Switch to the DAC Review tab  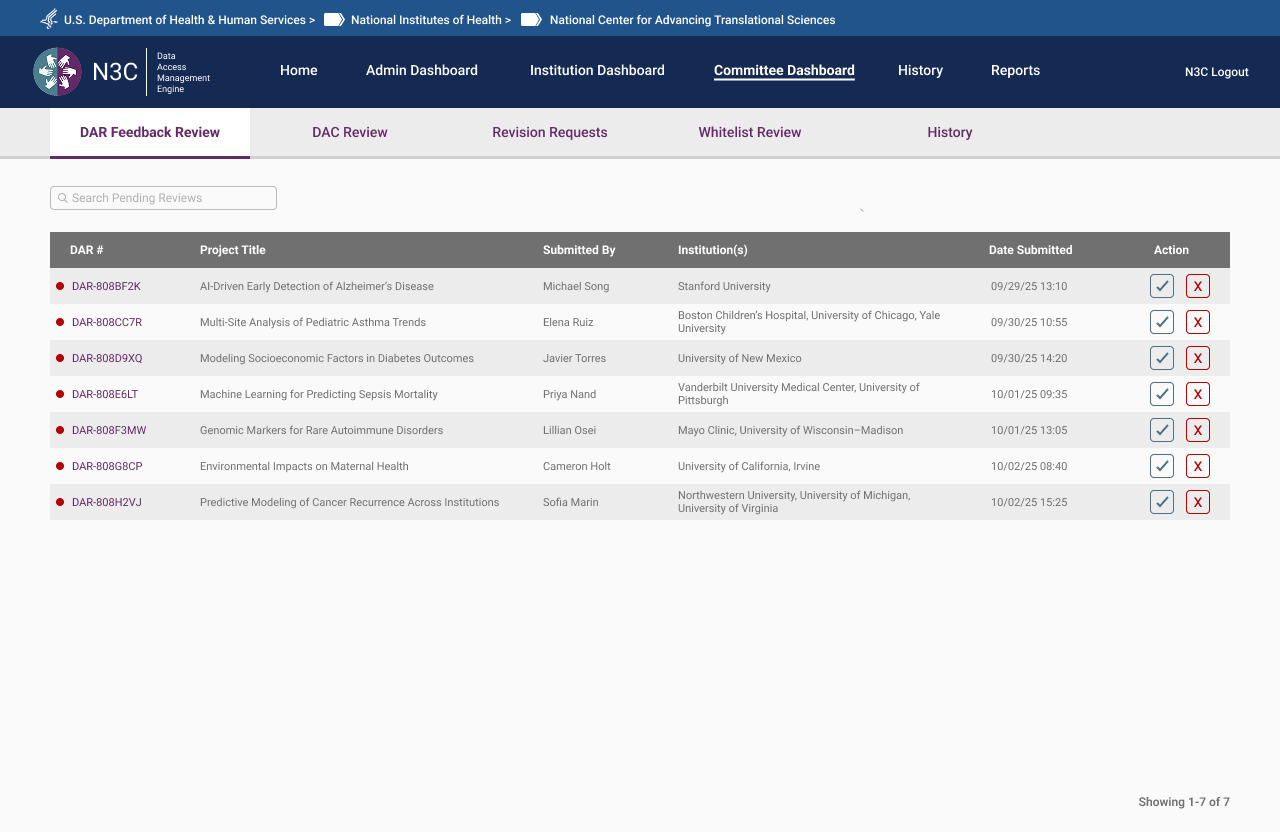click(349, 132)
